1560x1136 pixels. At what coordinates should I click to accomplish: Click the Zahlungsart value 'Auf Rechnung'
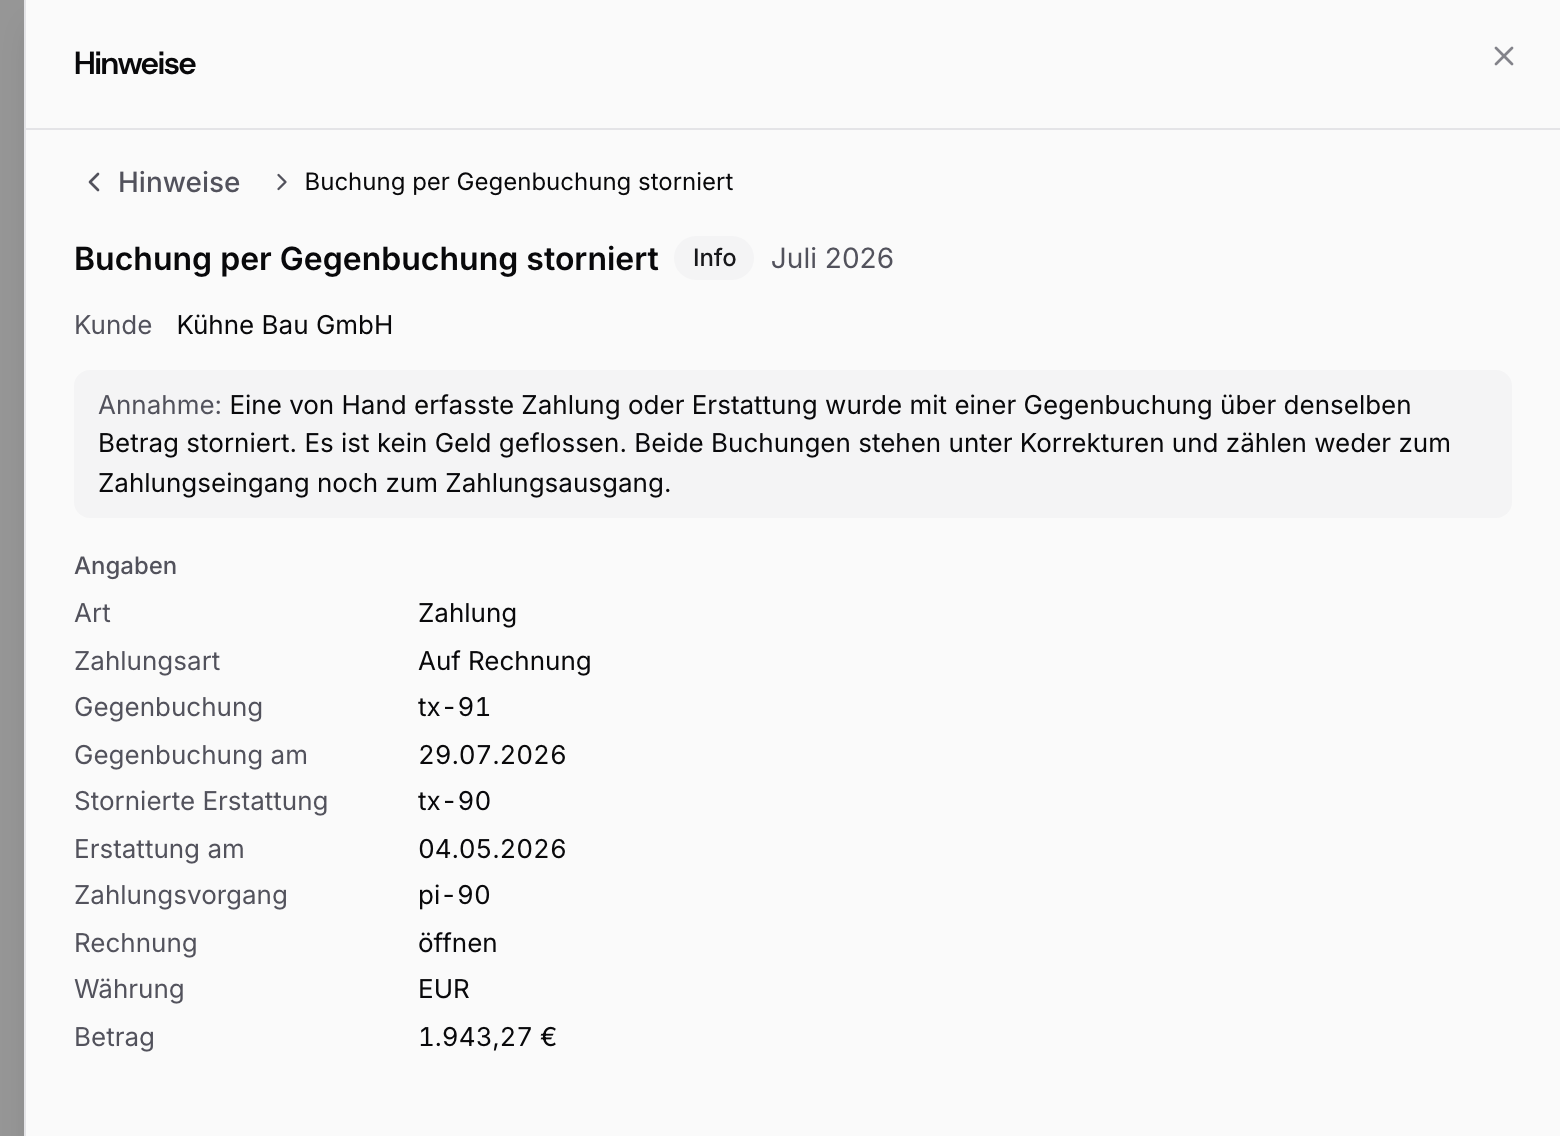point(505,661)
